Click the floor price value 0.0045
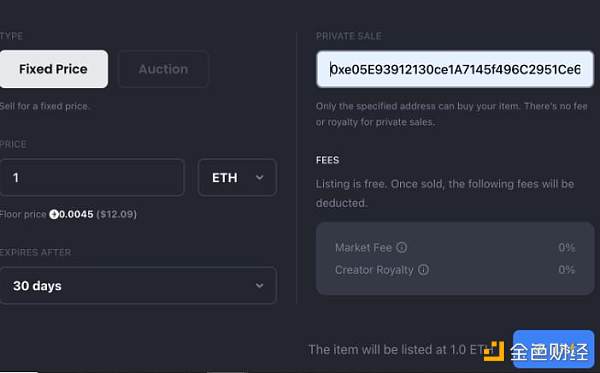Viewport: 600px width, 373px height. (x=76, y=214)
